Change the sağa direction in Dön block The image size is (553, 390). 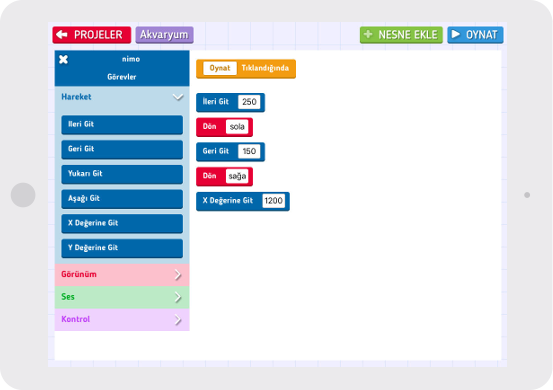click(x=237, y=176)
